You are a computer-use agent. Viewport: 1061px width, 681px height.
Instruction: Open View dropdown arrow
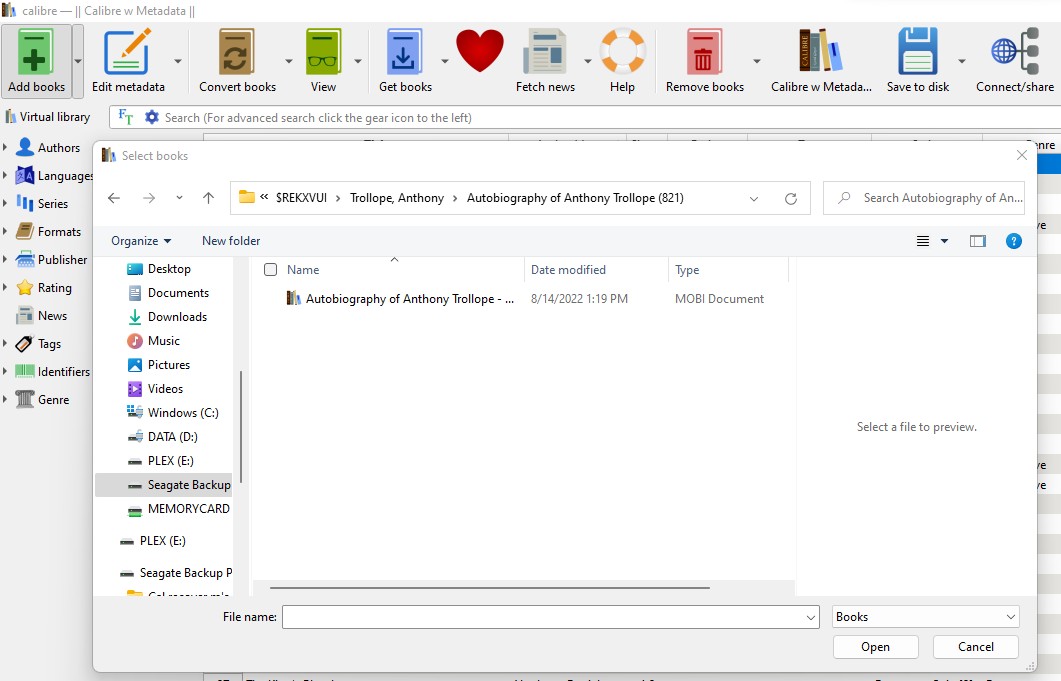coord(358,61)
